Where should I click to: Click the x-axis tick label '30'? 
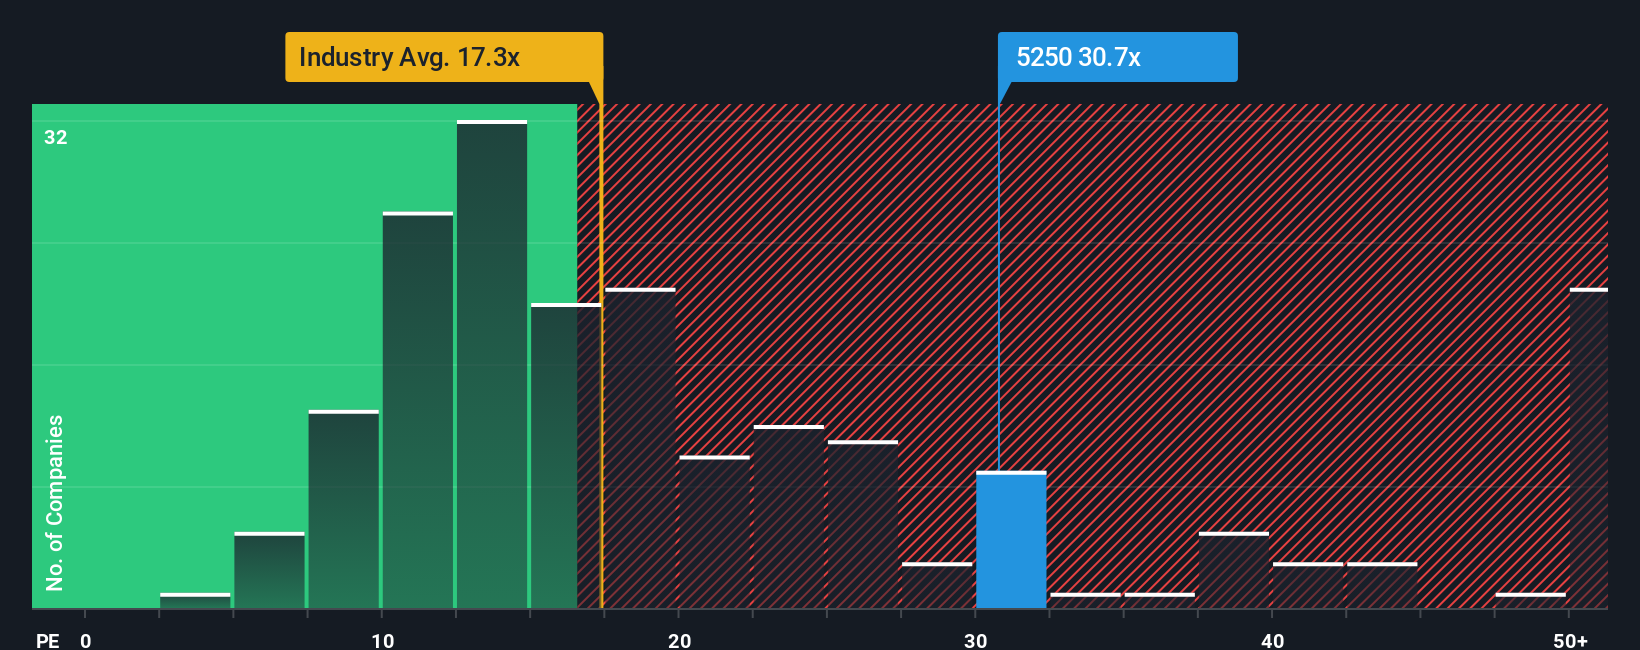click(976, 640)
